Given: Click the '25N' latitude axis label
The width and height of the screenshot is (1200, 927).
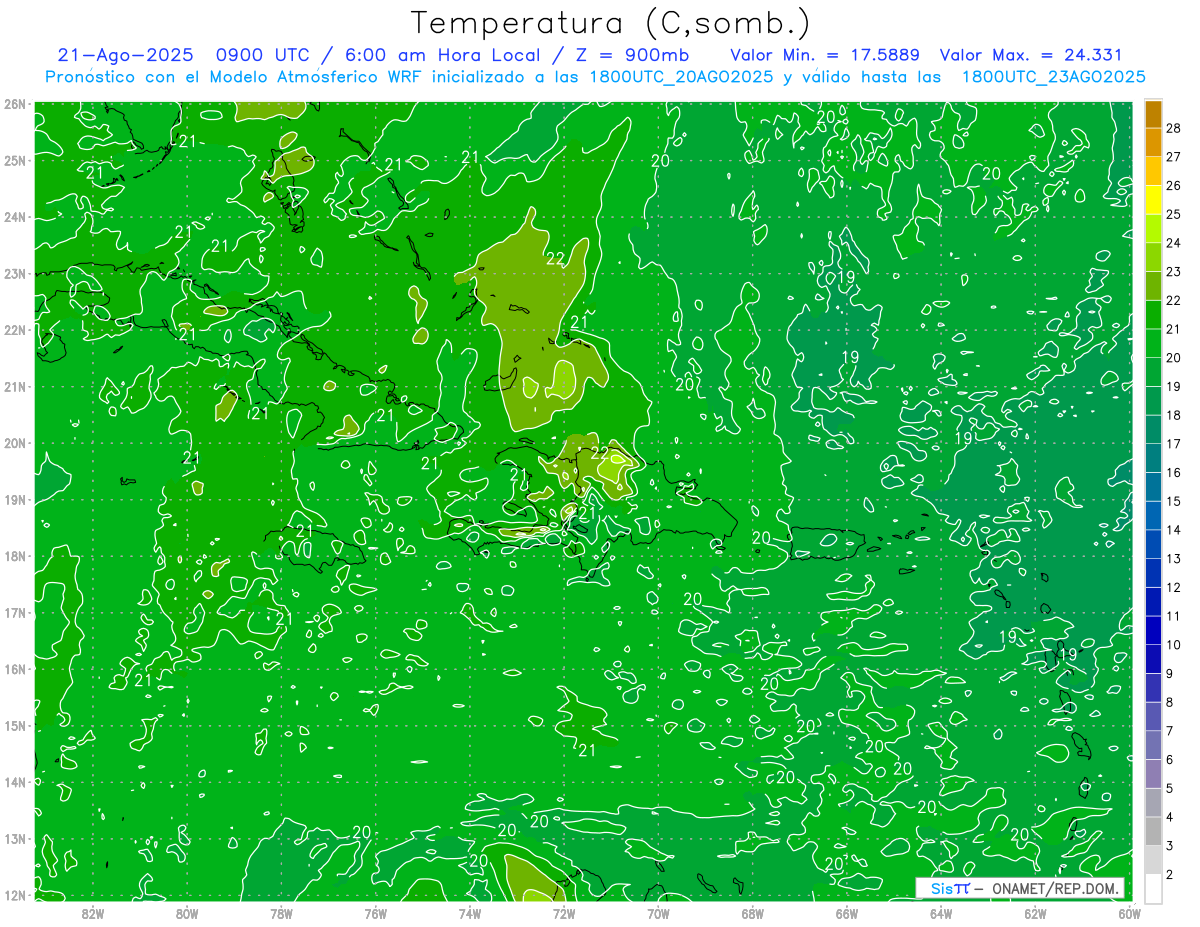Looking at the screenshot, I should click(15, 161).
